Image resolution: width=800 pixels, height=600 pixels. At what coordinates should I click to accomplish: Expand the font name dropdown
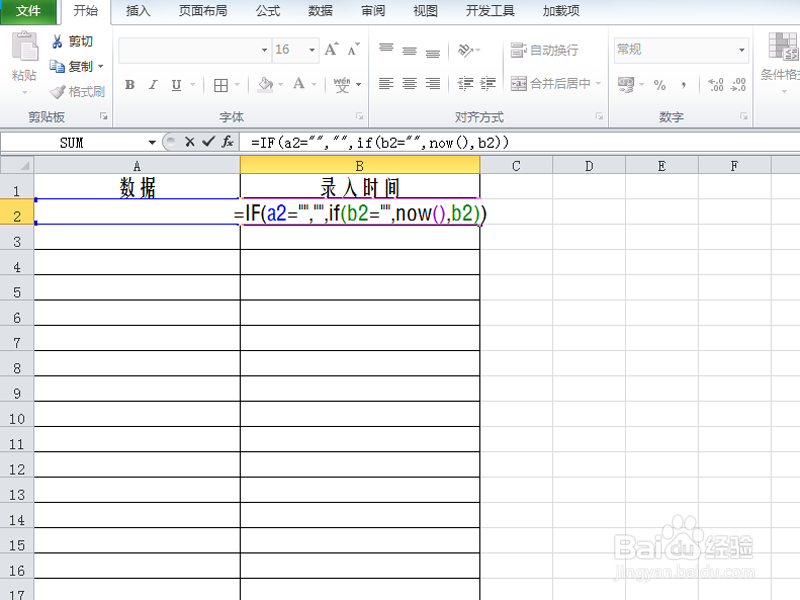coord(264,50)
